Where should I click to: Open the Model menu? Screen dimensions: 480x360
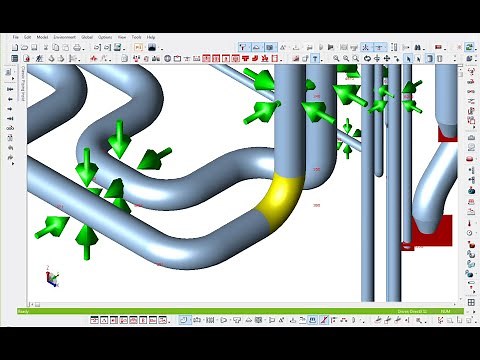pyautogui.click(x=42, y=37)
